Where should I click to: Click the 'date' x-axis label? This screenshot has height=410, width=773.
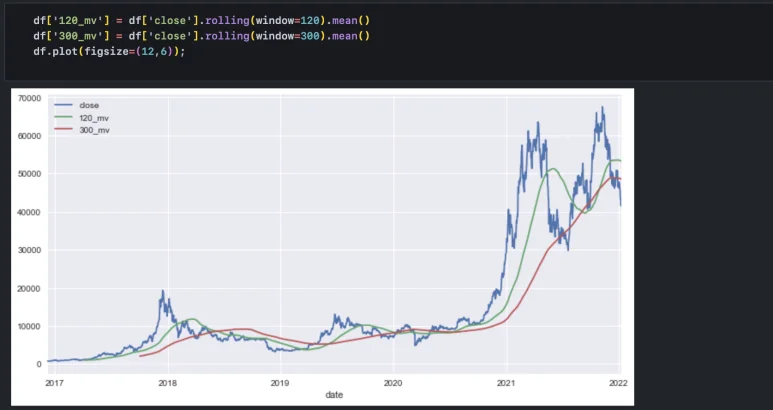(x=334, y=396)
